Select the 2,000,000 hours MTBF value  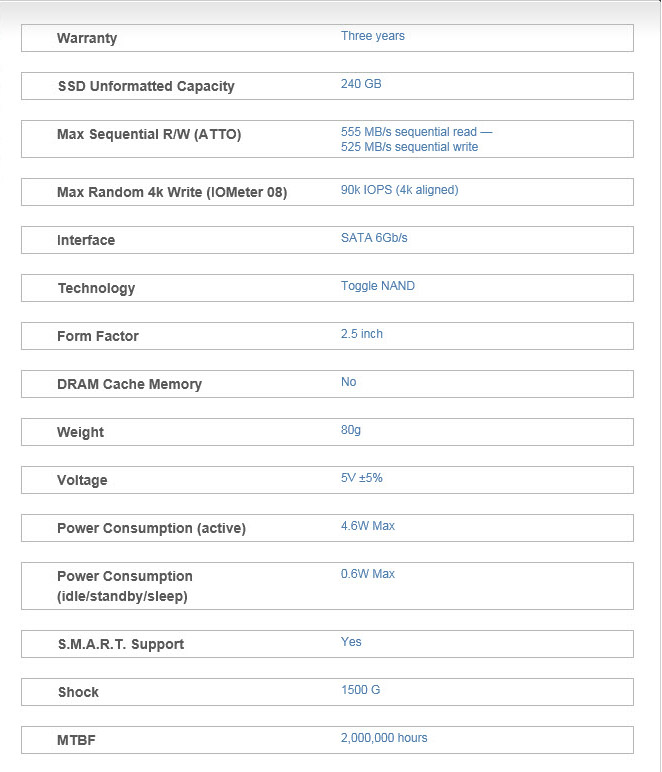point(384,738)
